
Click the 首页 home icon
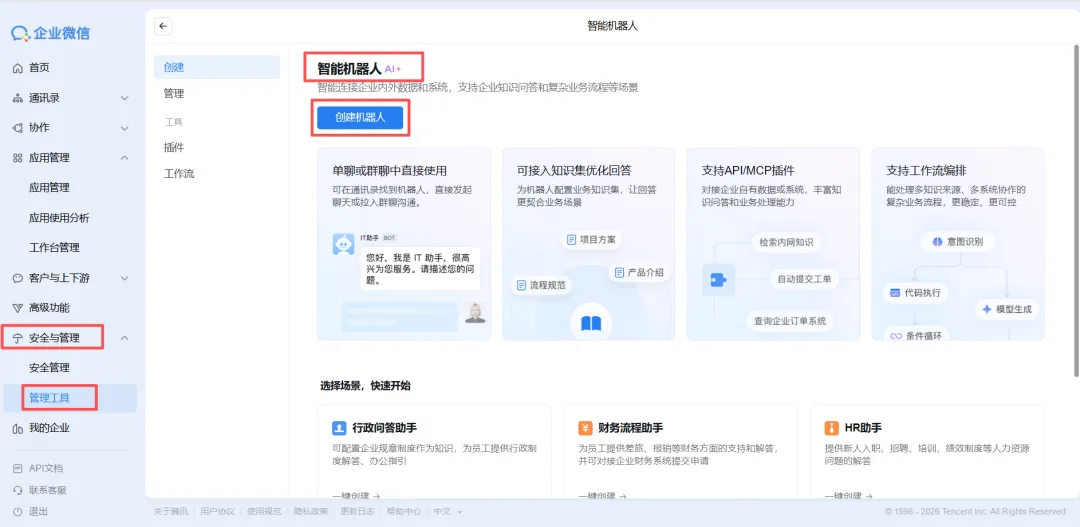pyautogui.click(x=18, y=68)
